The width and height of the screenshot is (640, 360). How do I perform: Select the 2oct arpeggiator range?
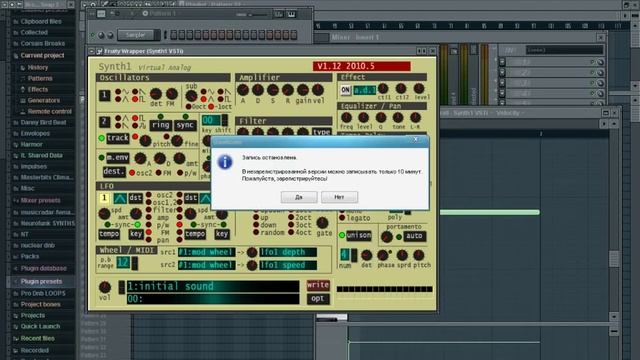coord(291,218)
